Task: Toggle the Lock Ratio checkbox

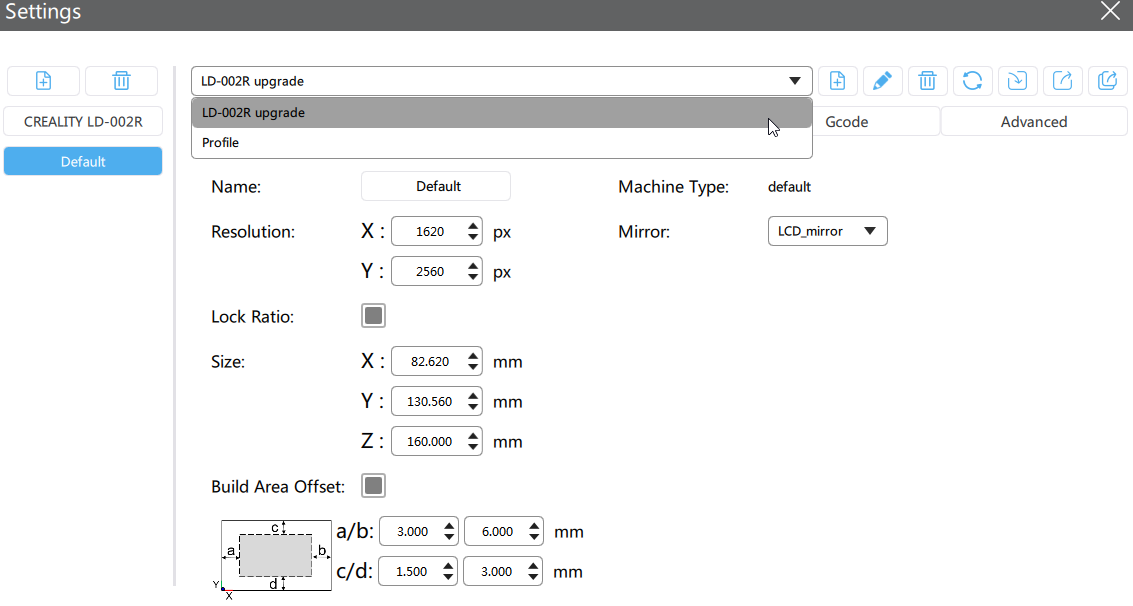Action: point(373,316)
